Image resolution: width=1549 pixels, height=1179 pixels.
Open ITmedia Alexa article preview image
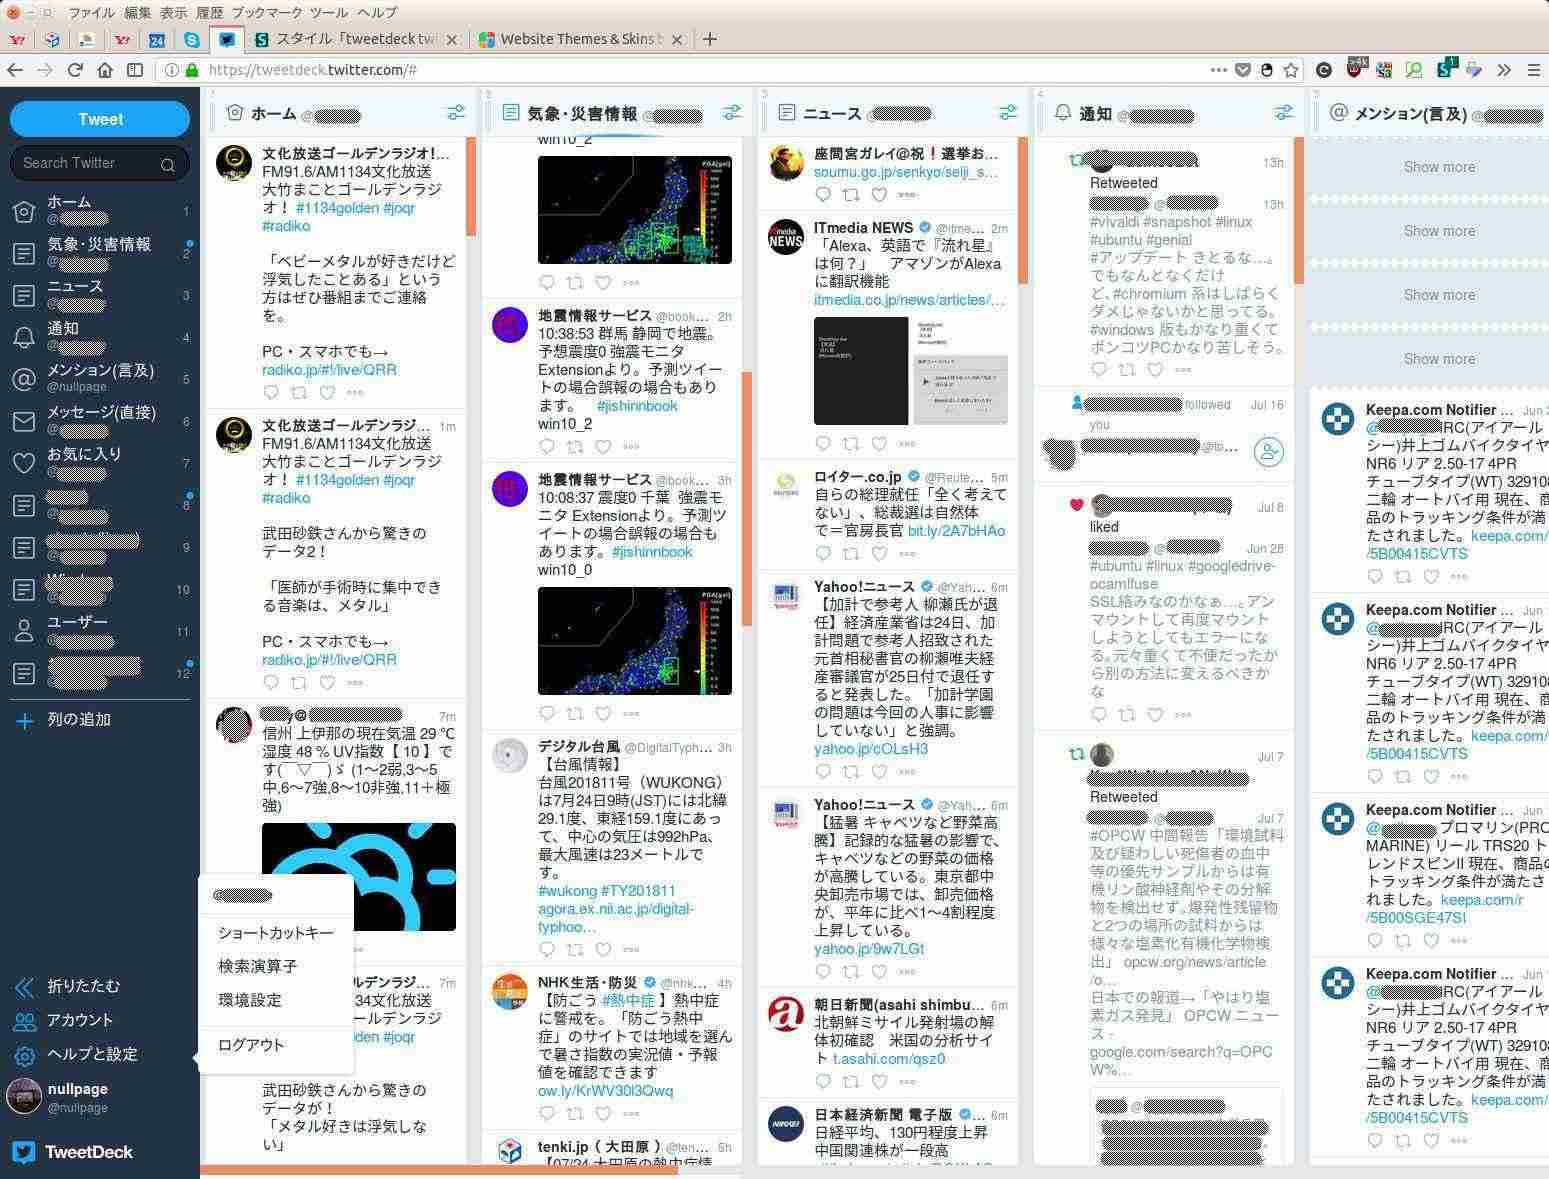[911, 371]
